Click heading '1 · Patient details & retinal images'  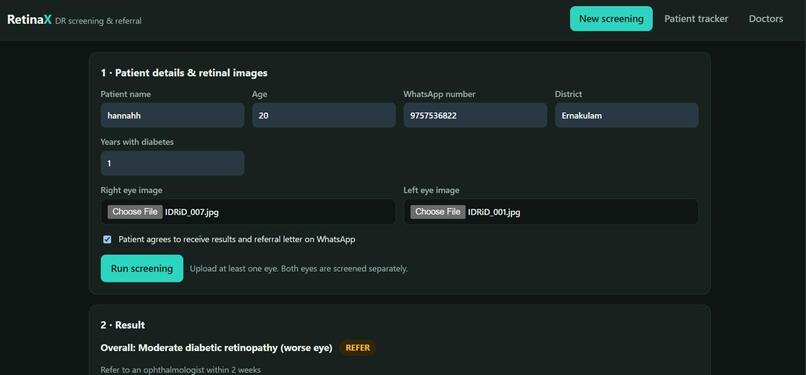[x=184, y=73]
